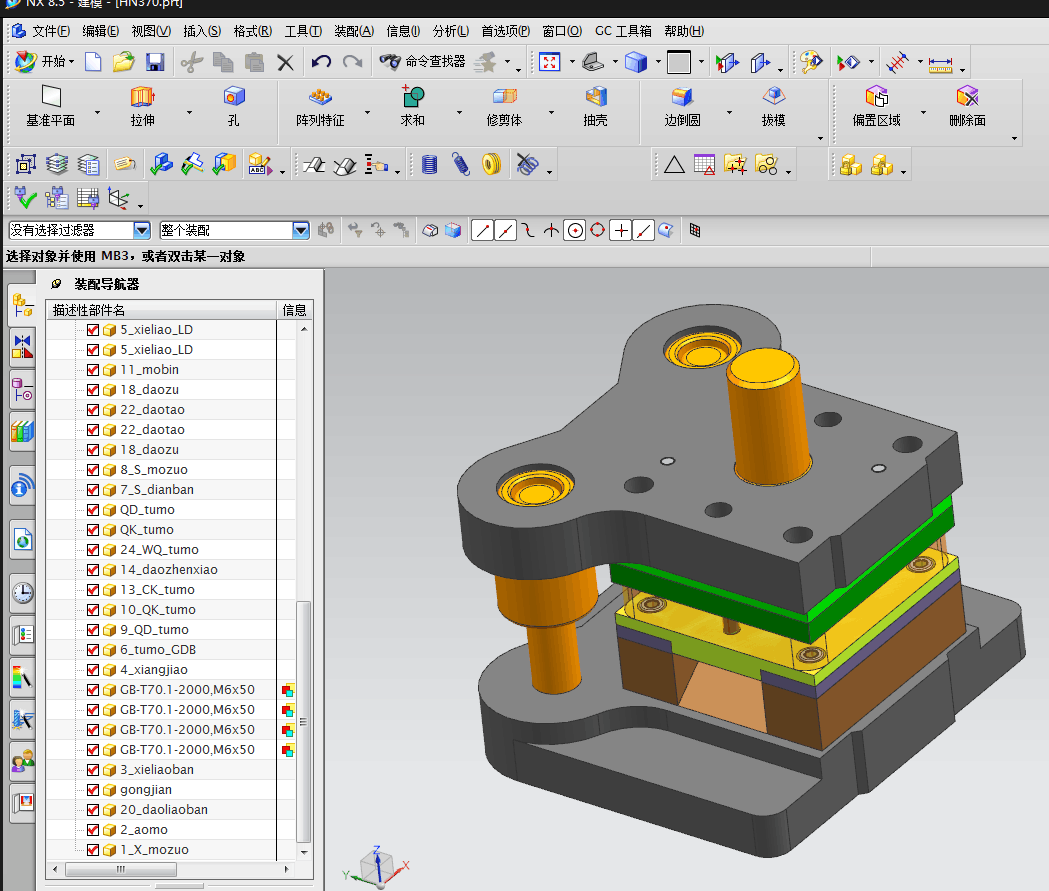
Task: Open the GC Toolkit (GC 工具箱) menu
Action: pyautogui.click(x=623, y=31)
